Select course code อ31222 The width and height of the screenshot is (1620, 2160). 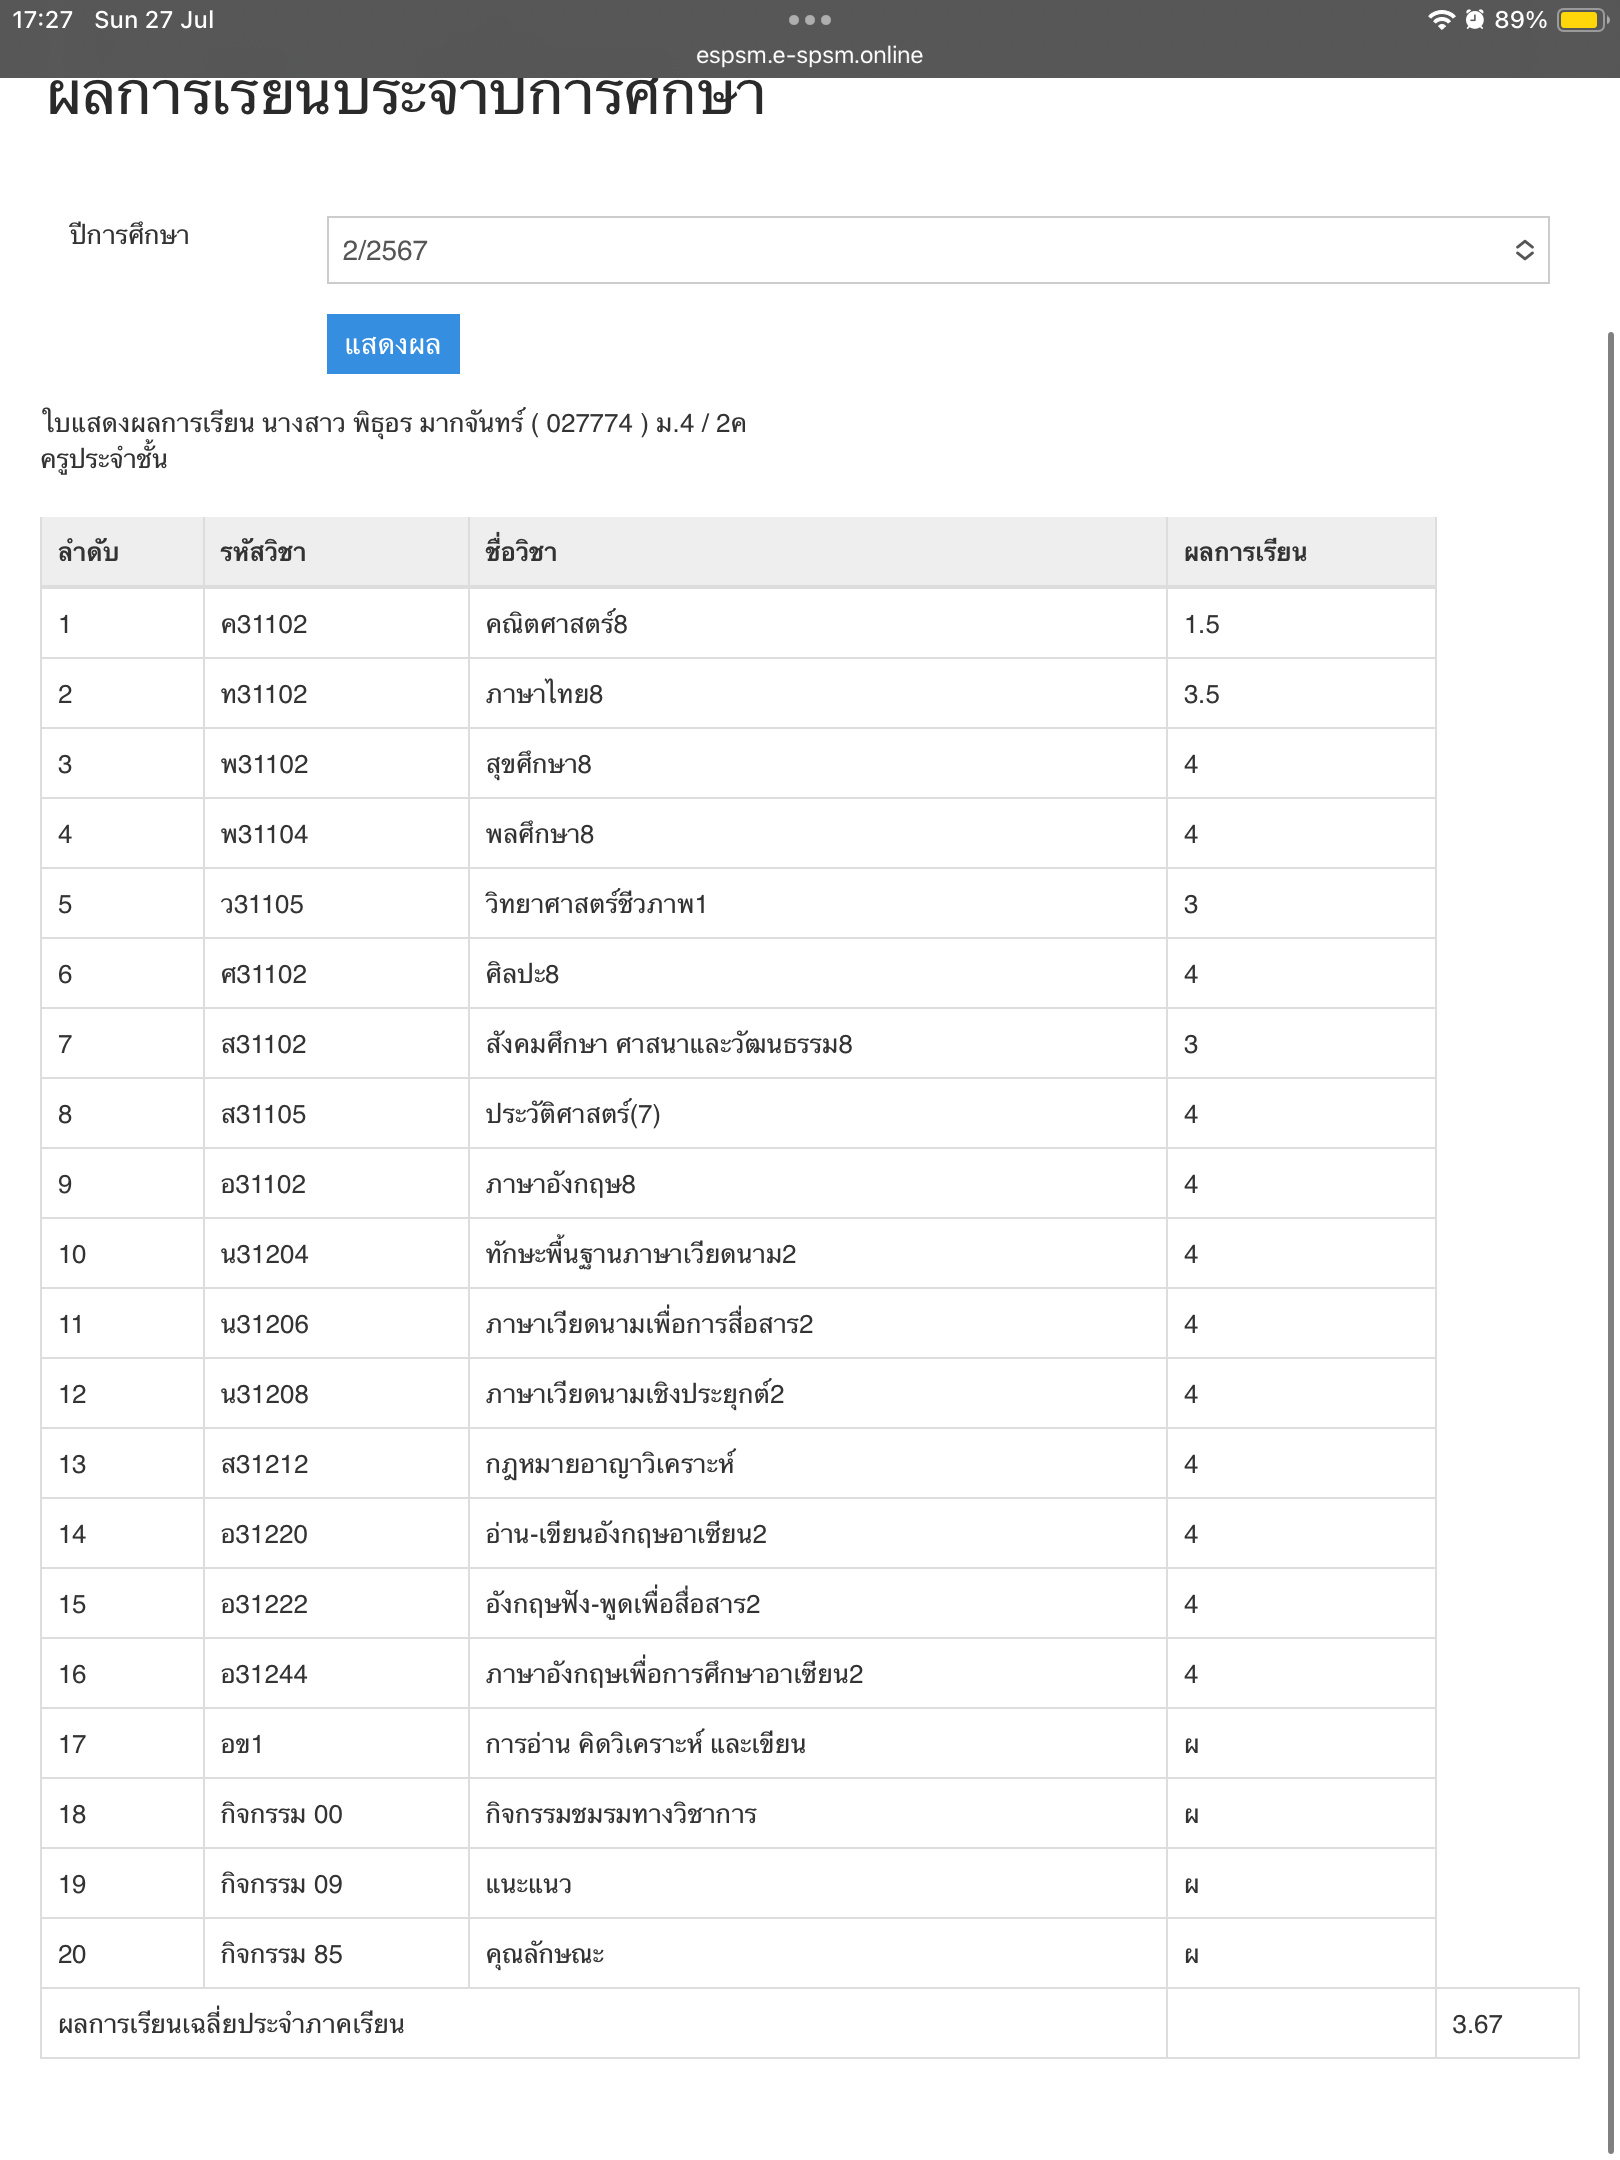pos(264,1604)
